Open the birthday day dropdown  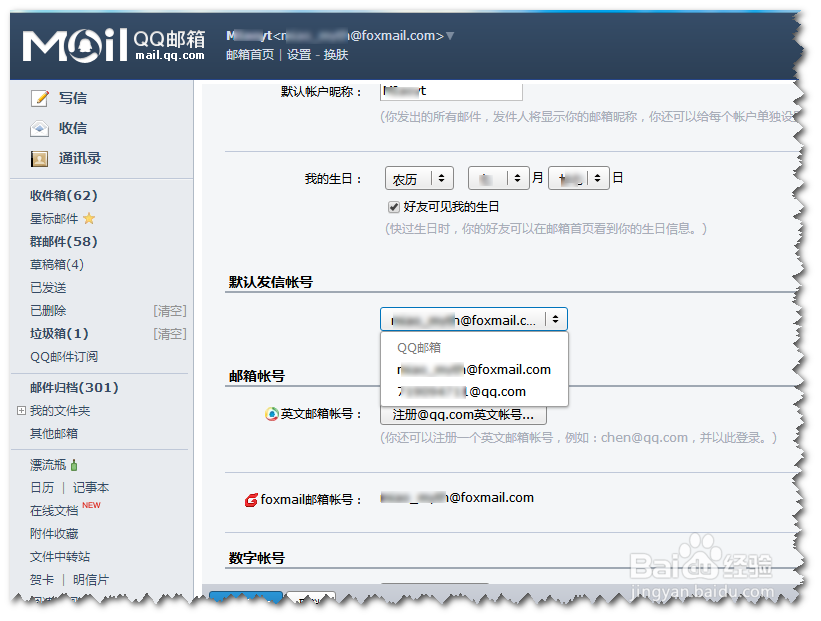click(x=579, y=179)
